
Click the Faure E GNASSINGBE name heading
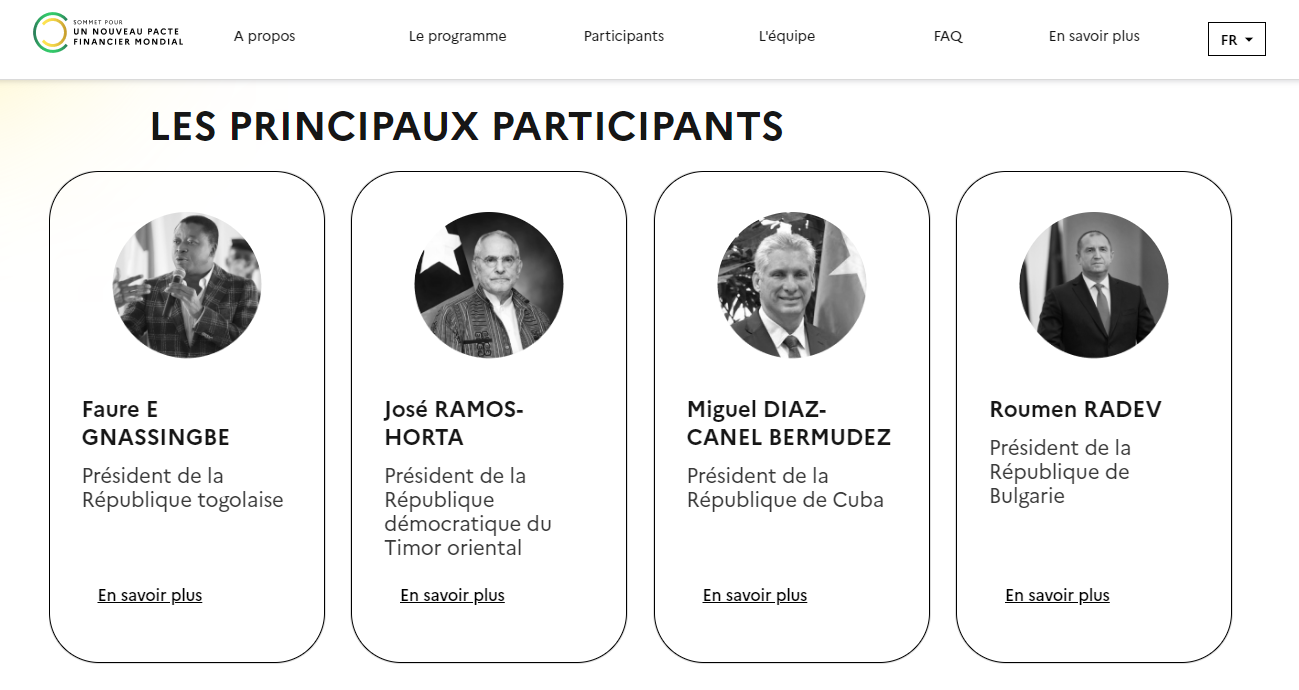click(x=156, y=423)
